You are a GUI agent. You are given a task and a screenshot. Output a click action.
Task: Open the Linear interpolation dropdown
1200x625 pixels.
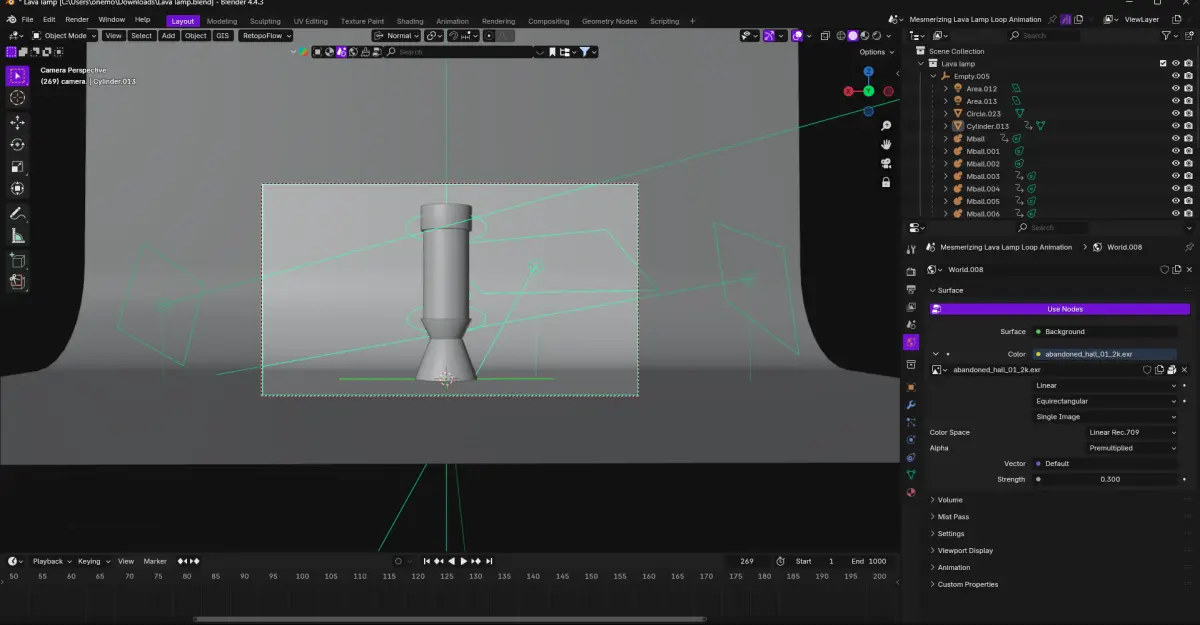(x=1106, y=385)
